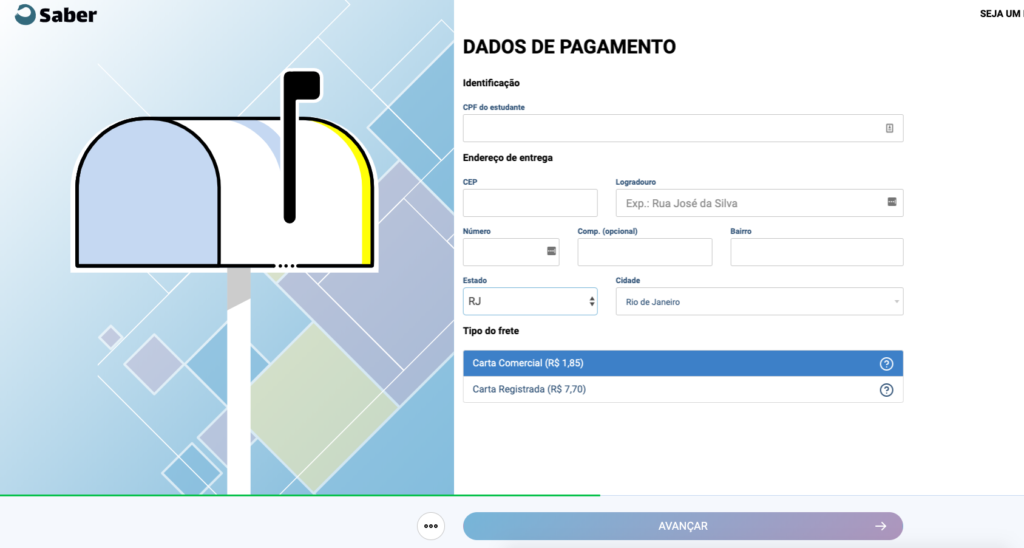Click the keyboard icon in the Número field
1024x548 pixels.
pyautogui.click(x=551, y=251)
